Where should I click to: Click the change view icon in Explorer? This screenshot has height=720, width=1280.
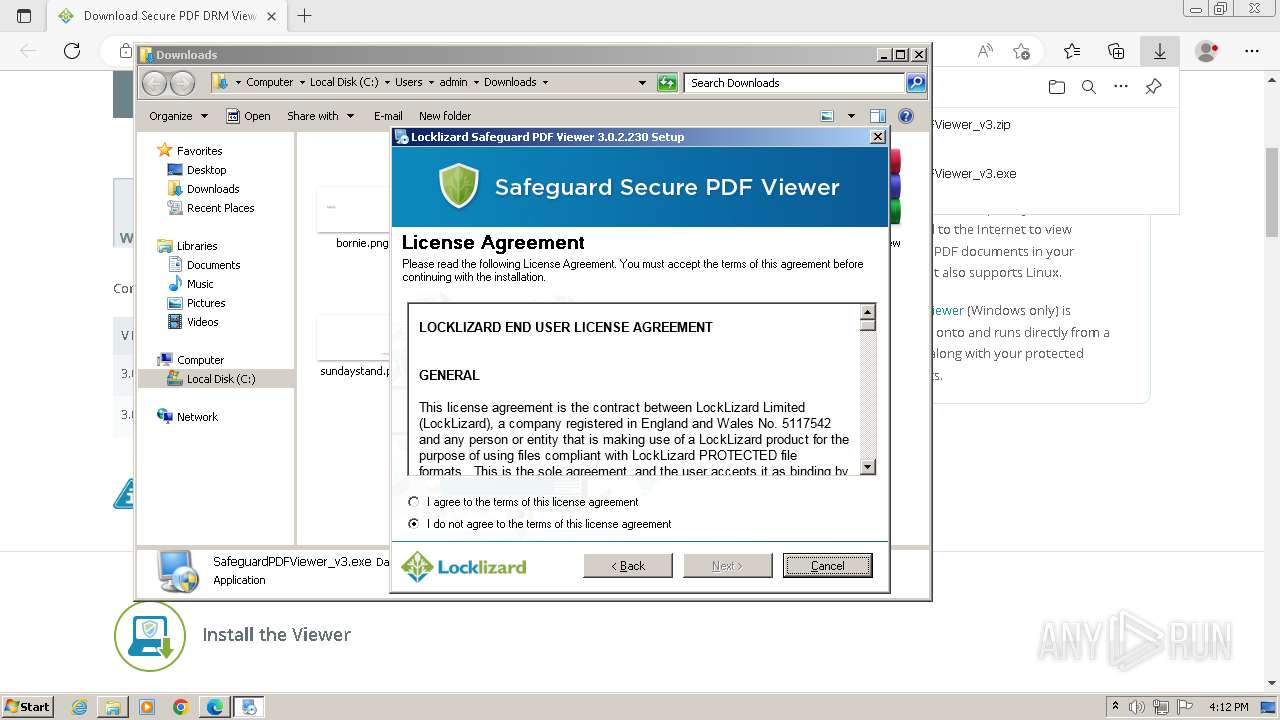(x=827, y=116)
